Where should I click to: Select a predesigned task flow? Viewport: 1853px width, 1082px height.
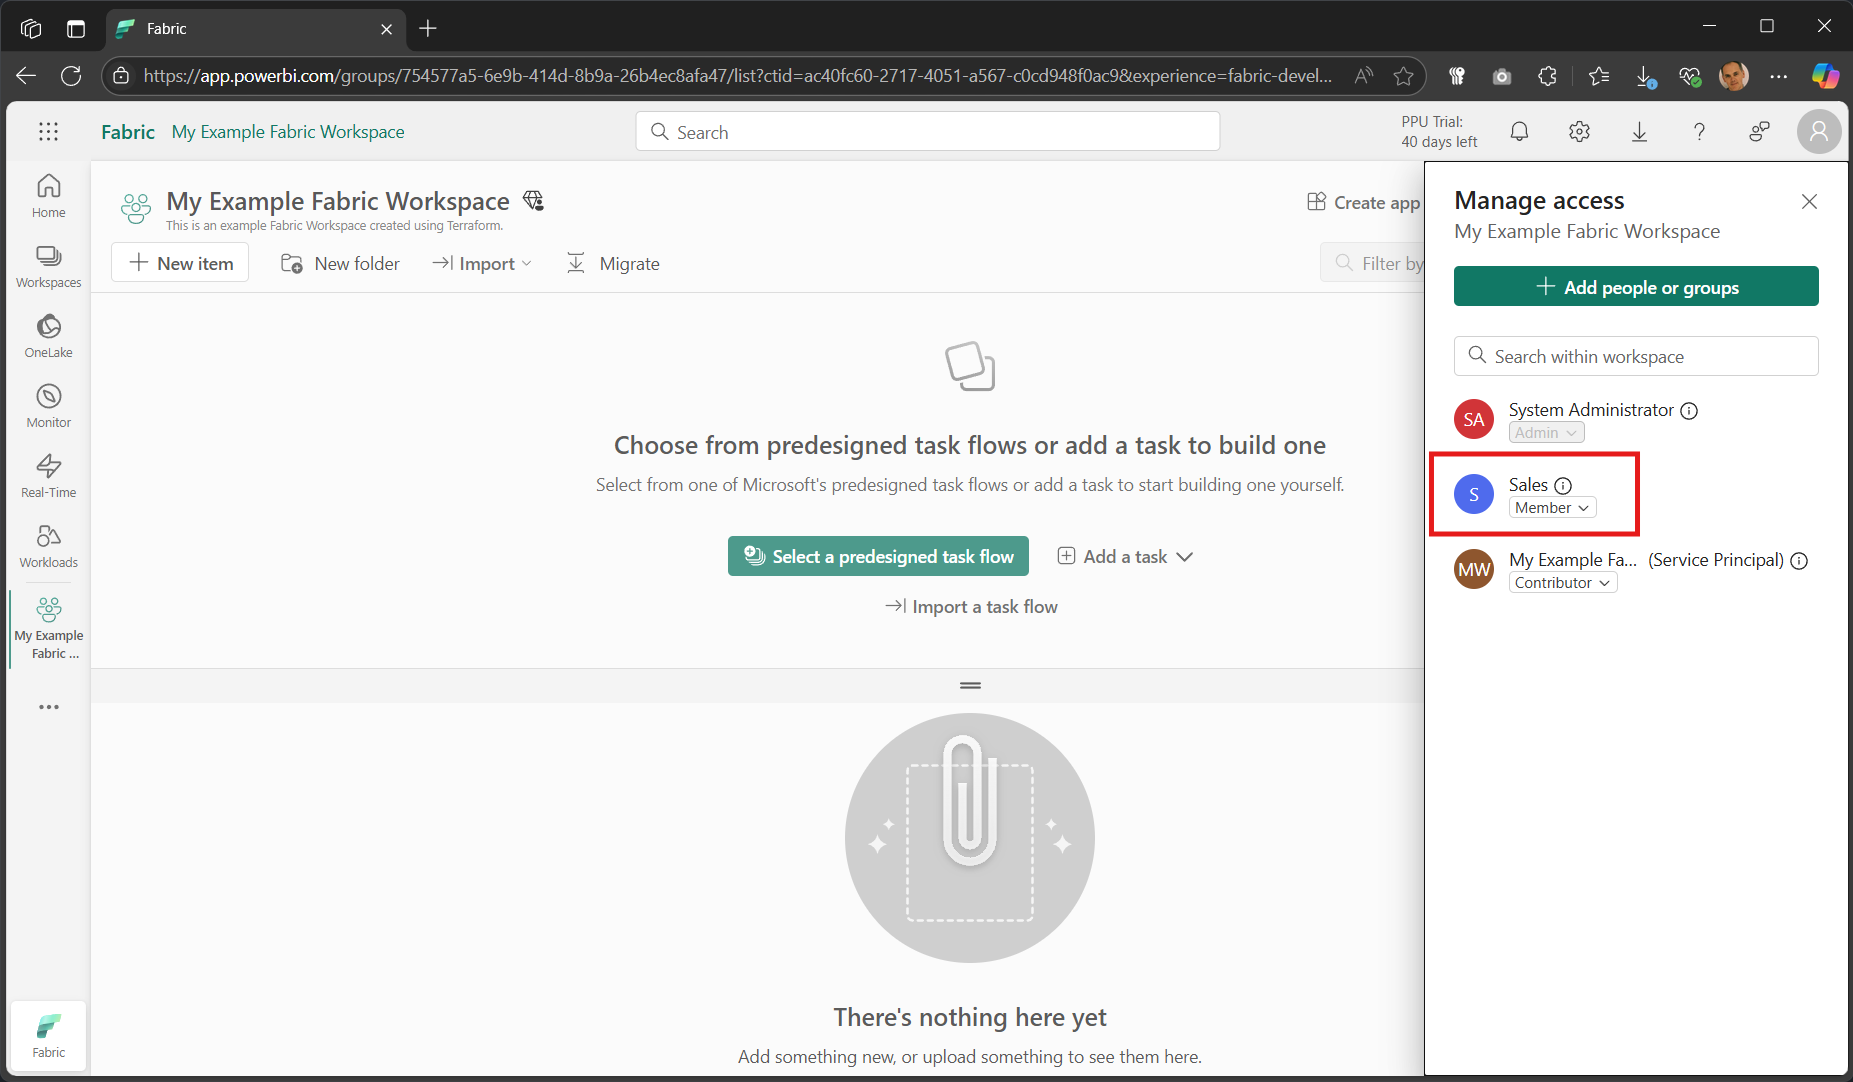[878, 556]
